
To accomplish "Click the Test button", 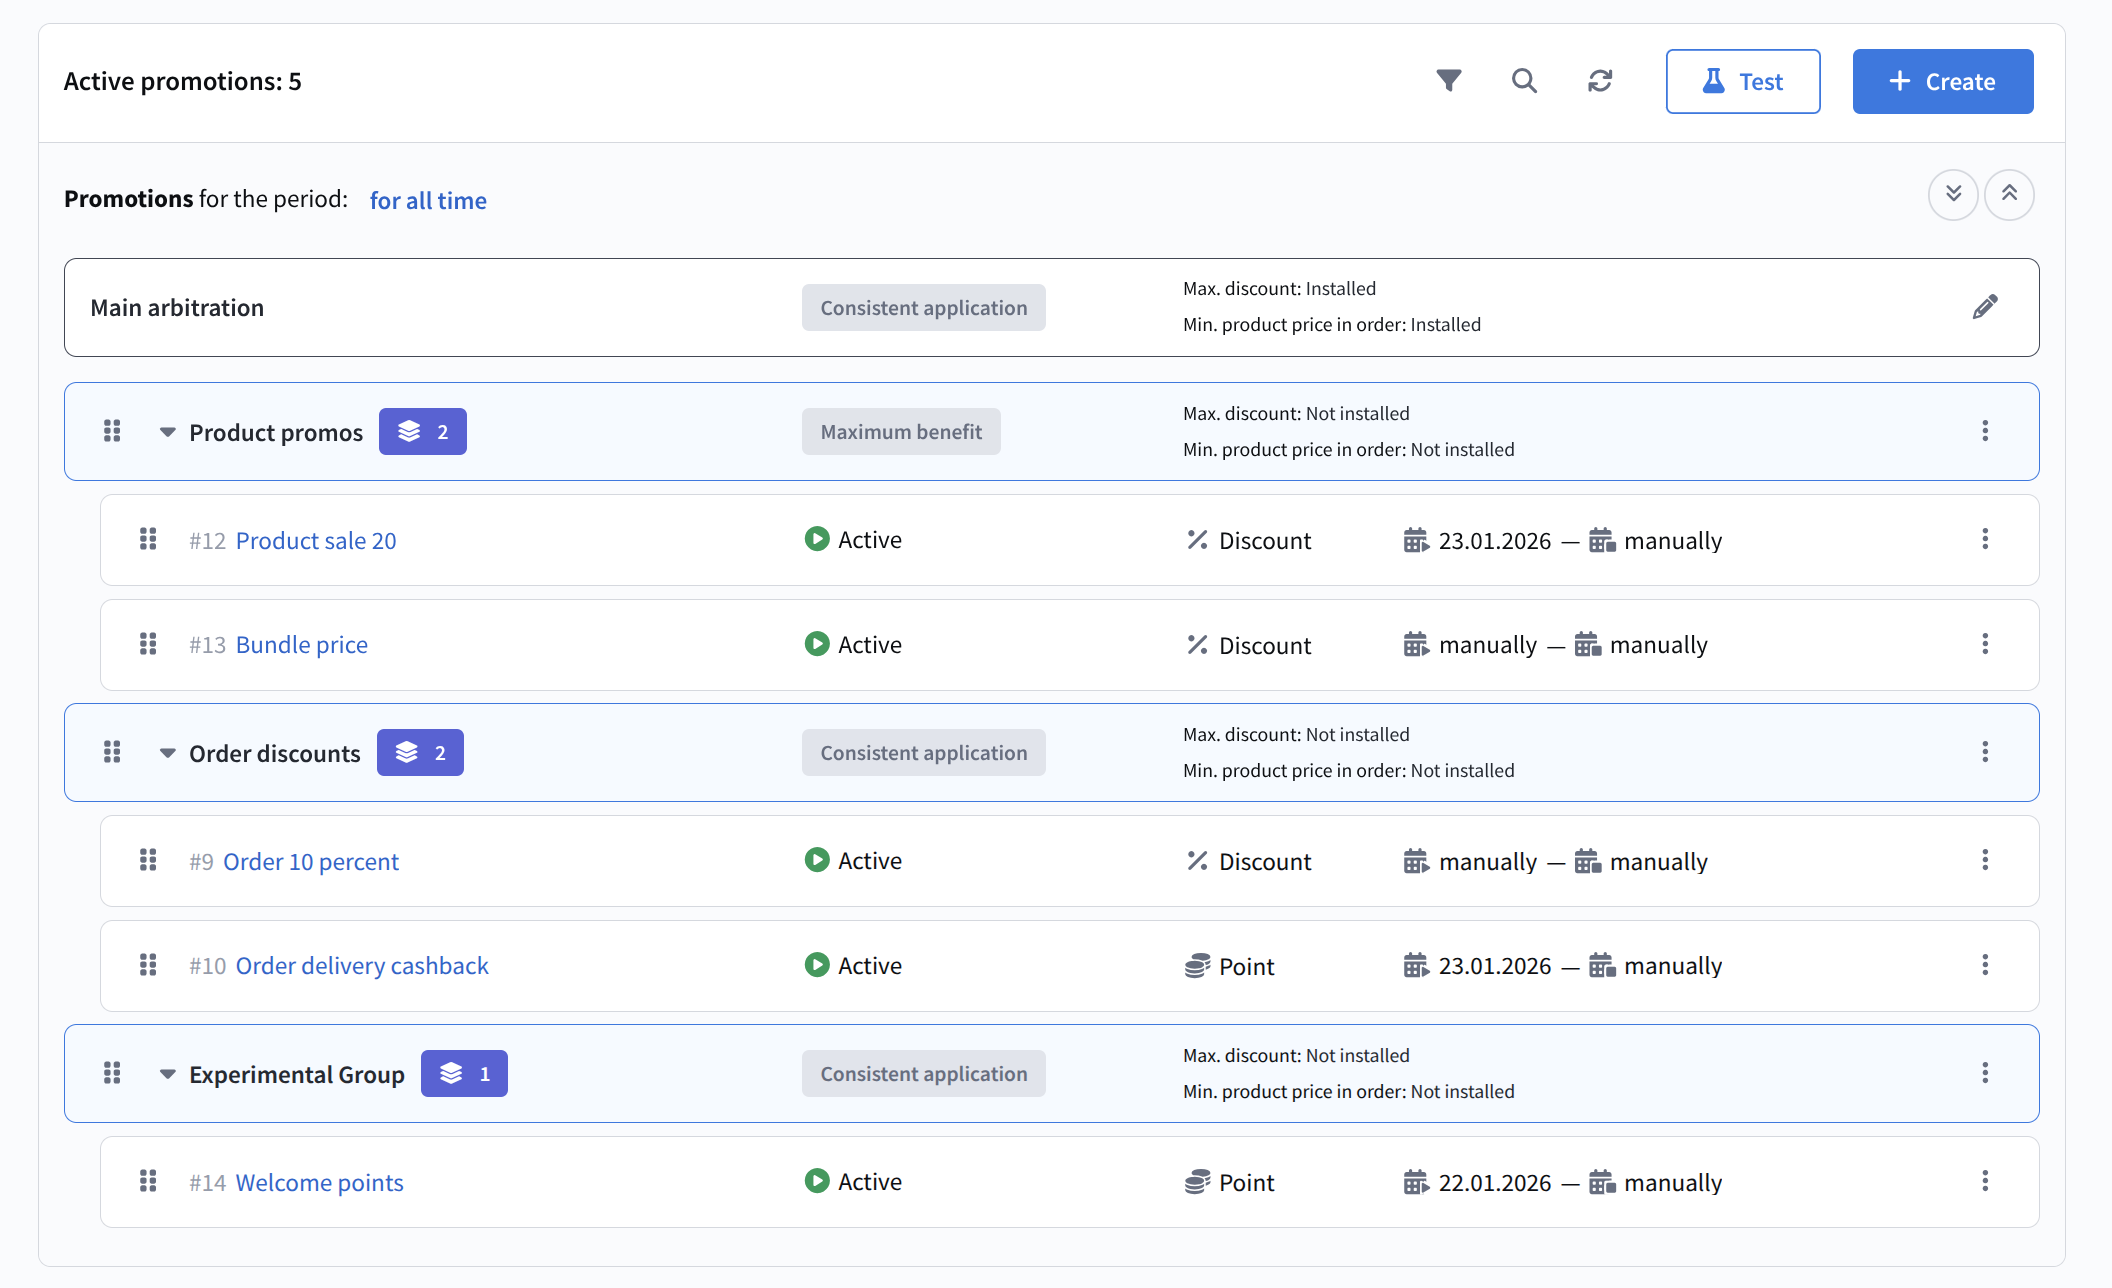I will pos(1742,81).
